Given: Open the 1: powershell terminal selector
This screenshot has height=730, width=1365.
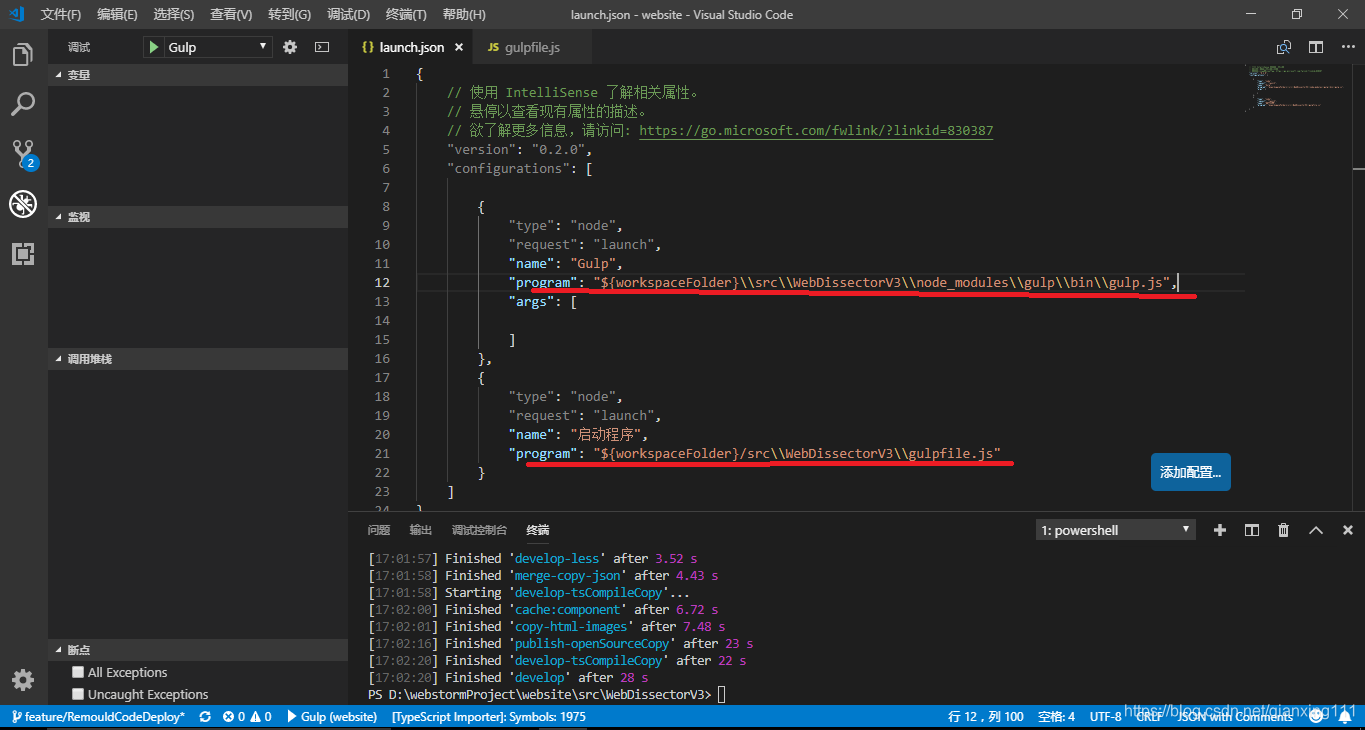Looking at the screenshot, I should [x=1114, y=529].
